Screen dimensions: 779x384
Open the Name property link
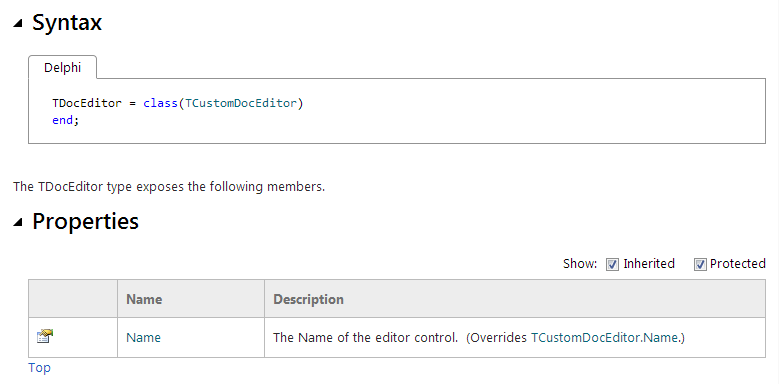point(143,338)
